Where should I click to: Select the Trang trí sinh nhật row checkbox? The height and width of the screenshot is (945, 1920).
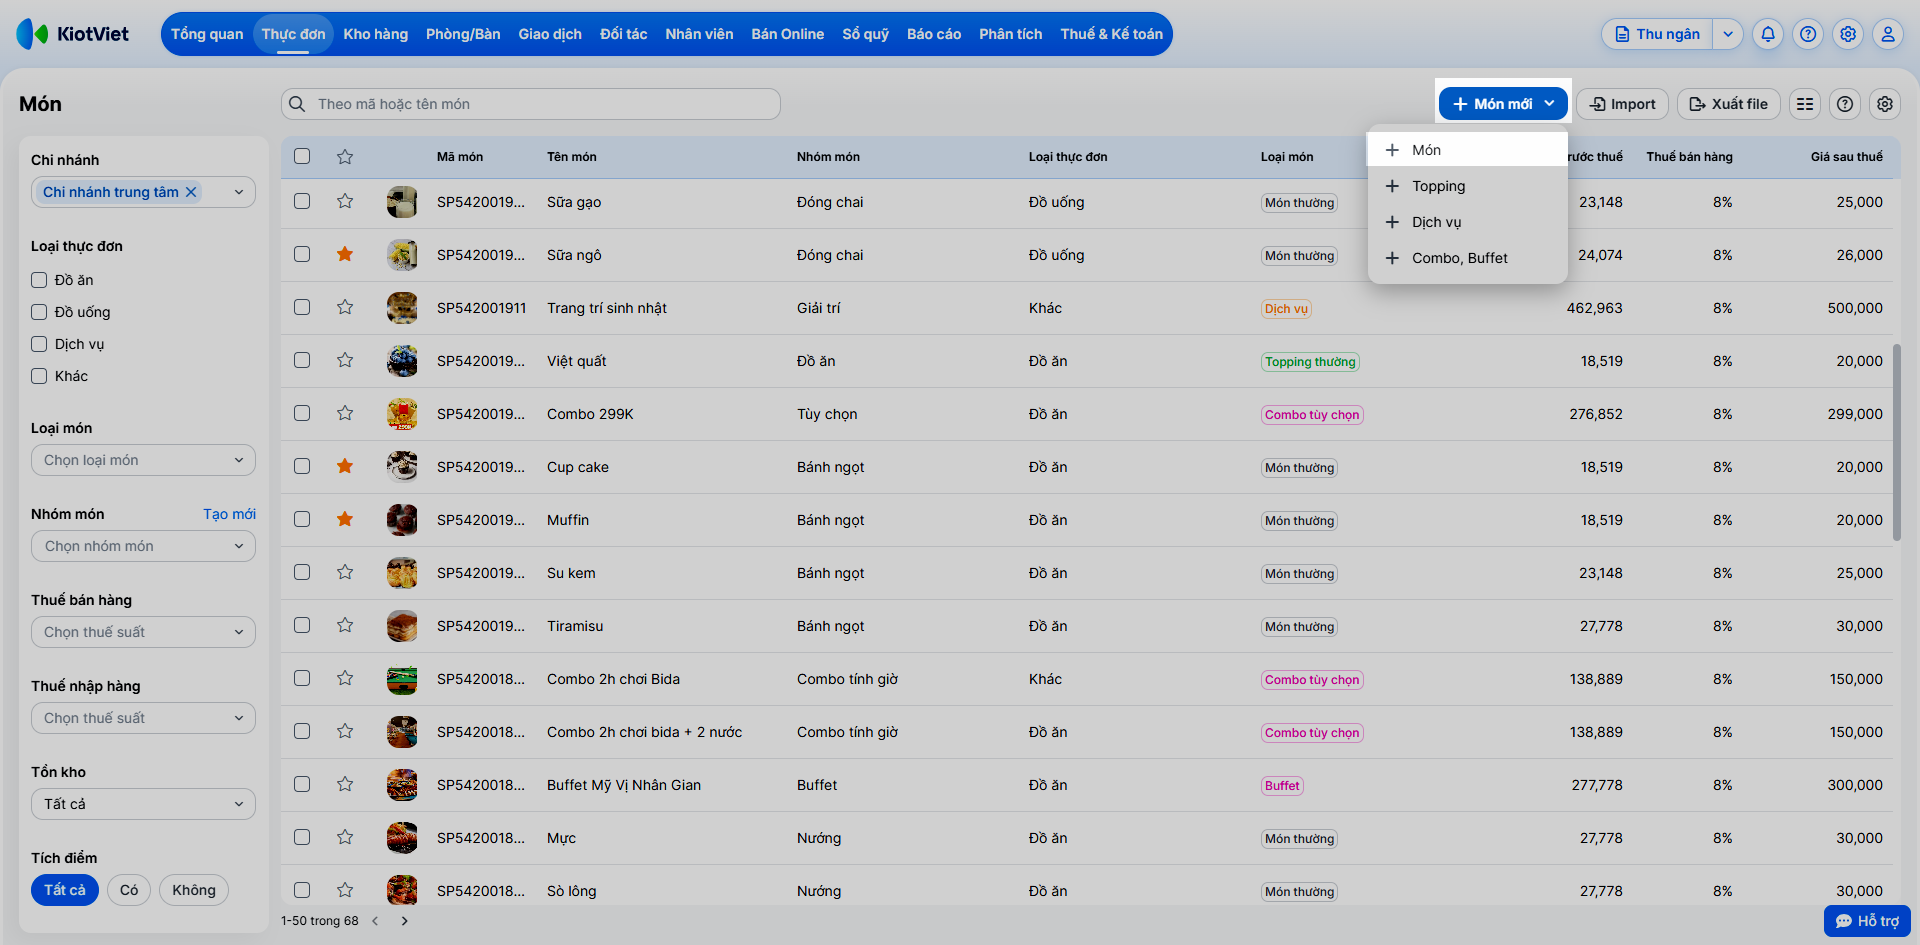click(302, 307)
